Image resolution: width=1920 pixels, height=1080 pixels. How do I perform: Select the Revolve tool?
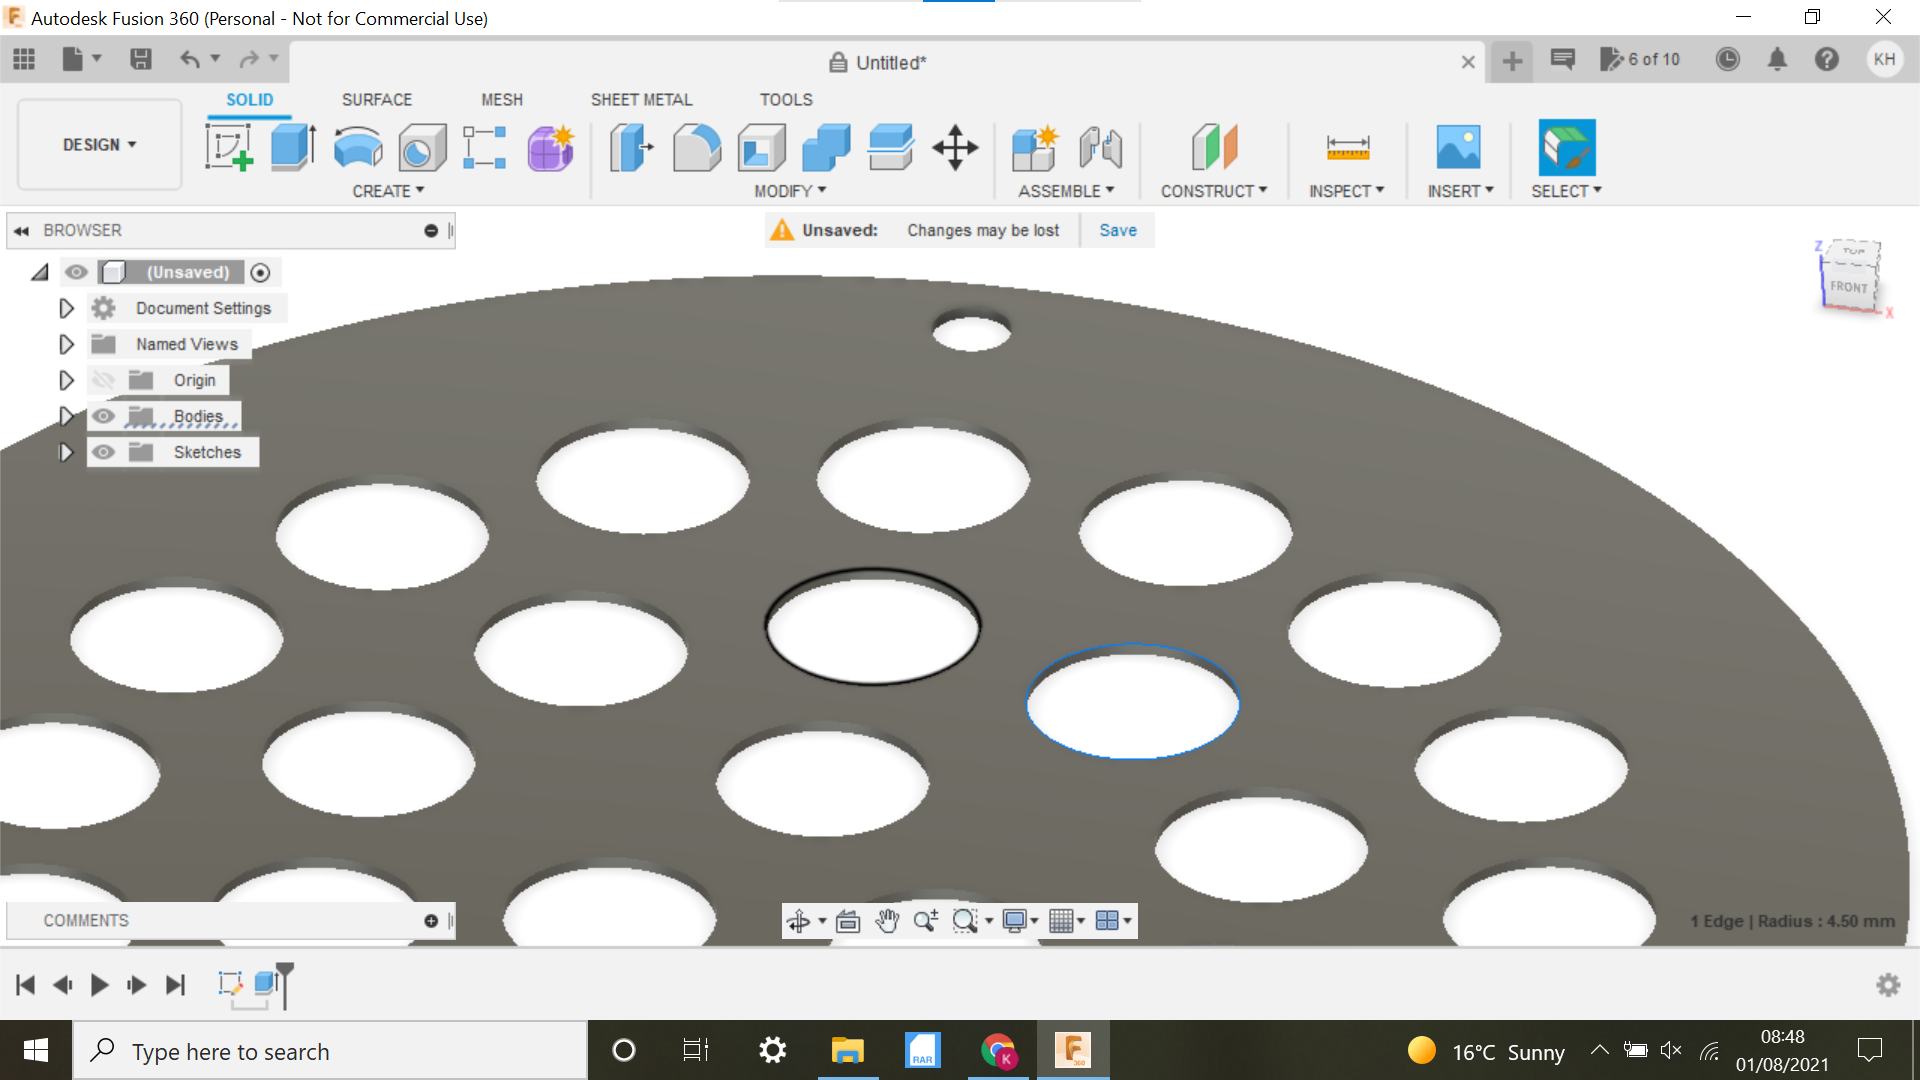[357, 147]
